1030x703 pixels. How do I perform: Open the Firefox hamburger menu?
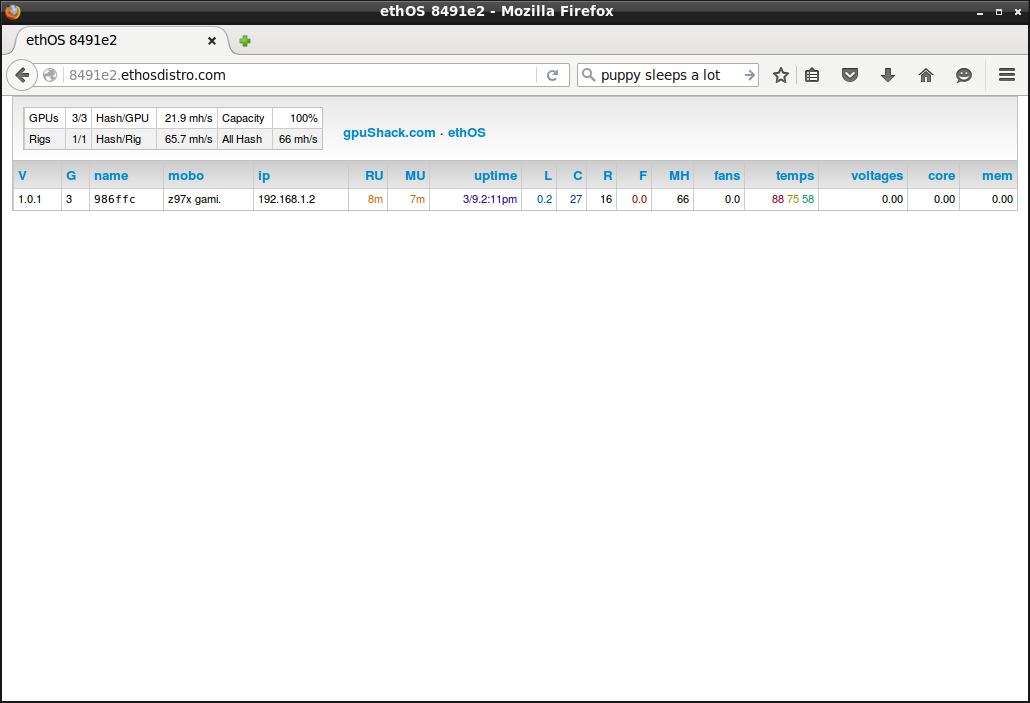(1007, 75)
